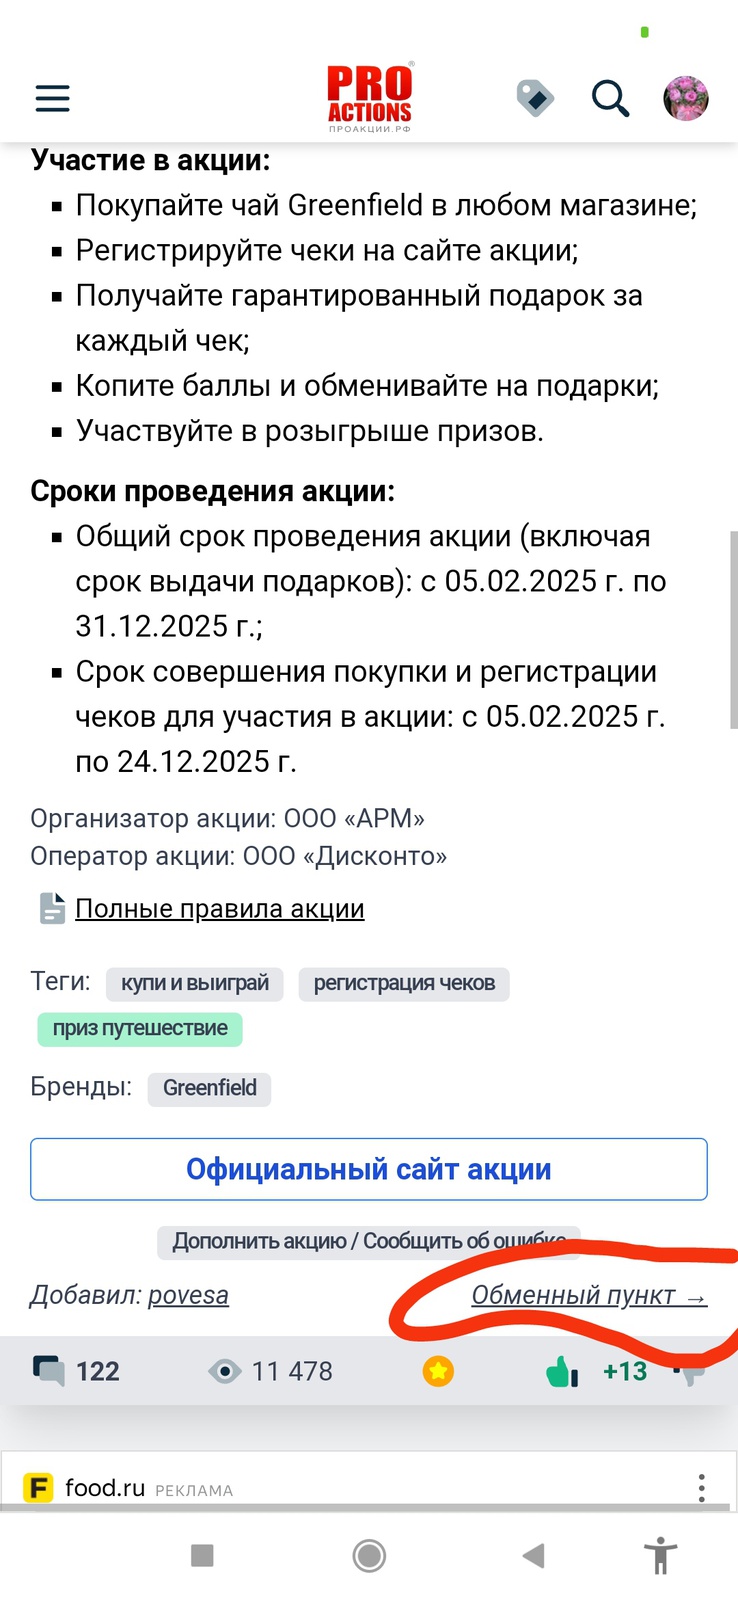Open full promotion rules link
This screenshot has width=738, height=1600.
[x=220, y=909]
